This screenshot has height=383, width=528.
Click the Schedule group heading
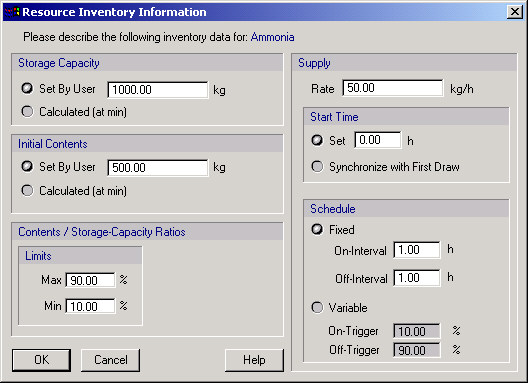tap(333, 209)
